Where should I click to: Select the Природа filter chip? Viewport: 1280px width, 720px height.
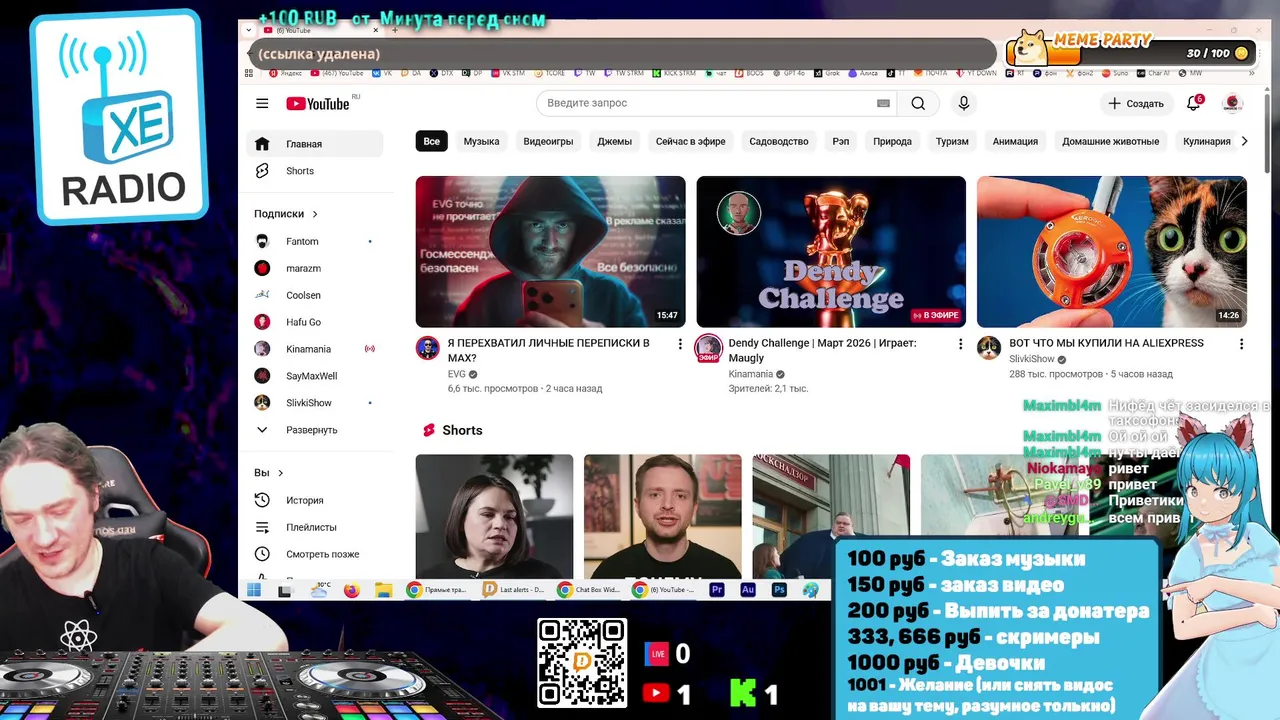click(892, 141)
